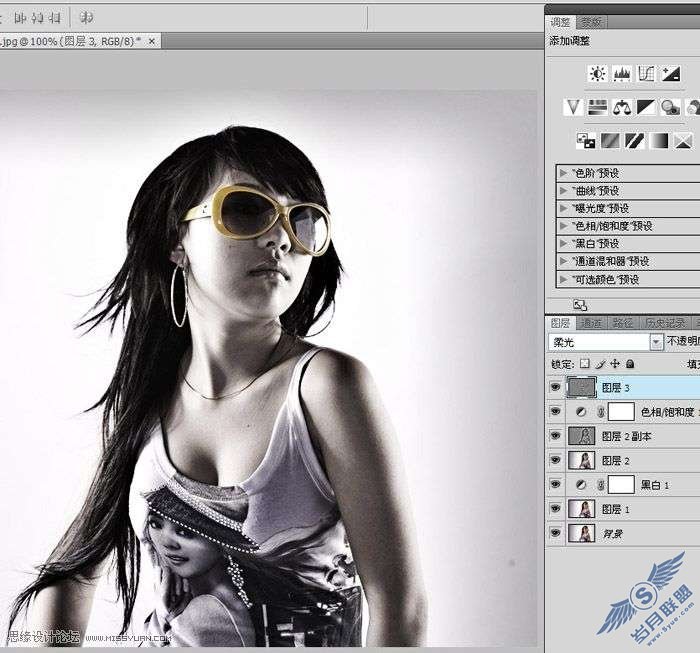Add a Black & White adjustment icon
Screen dimensions: 700x653
point(646,107)
